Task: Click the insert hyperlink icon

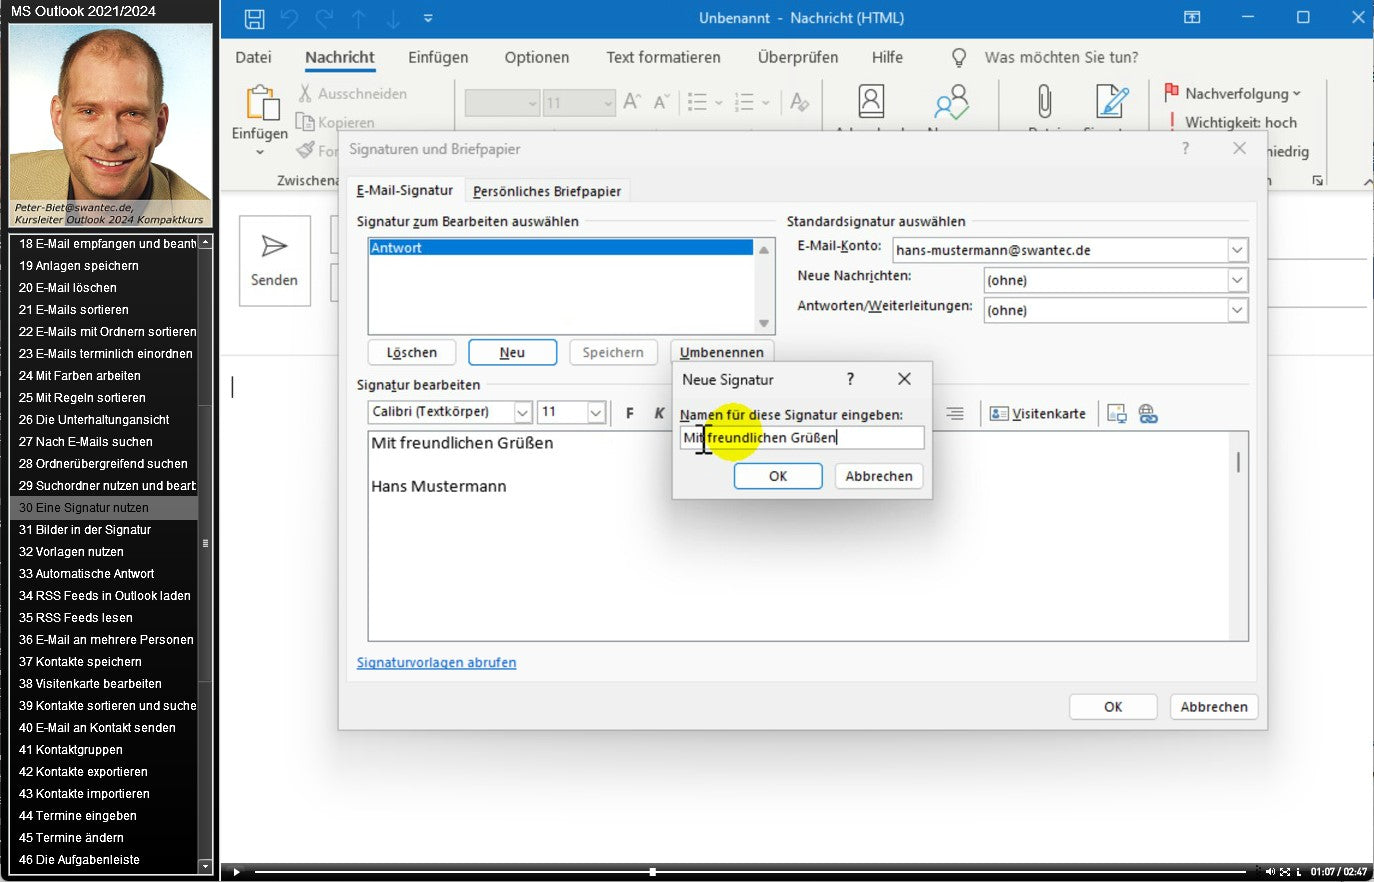Action: (x=1148, y=413)
